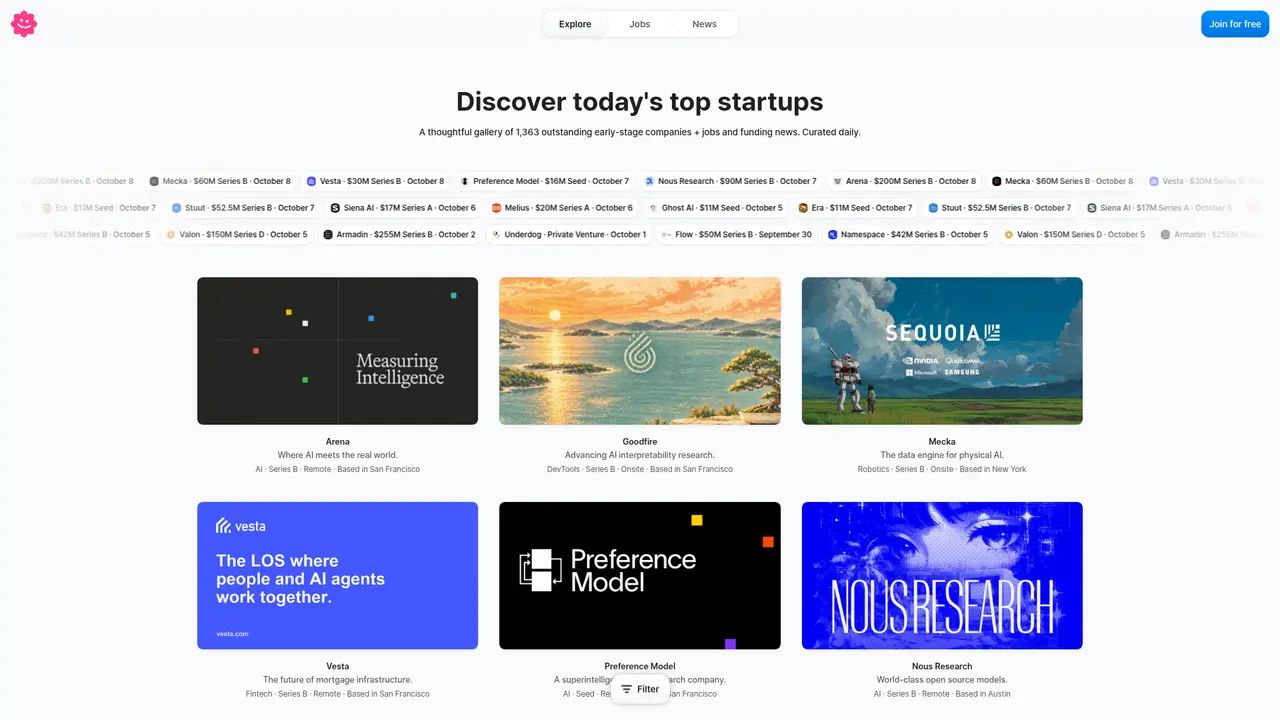The height and width of the screenshot is (720, 1280).
Task: Open the Nous Research blue thumbnail
Action: (942, 576)
